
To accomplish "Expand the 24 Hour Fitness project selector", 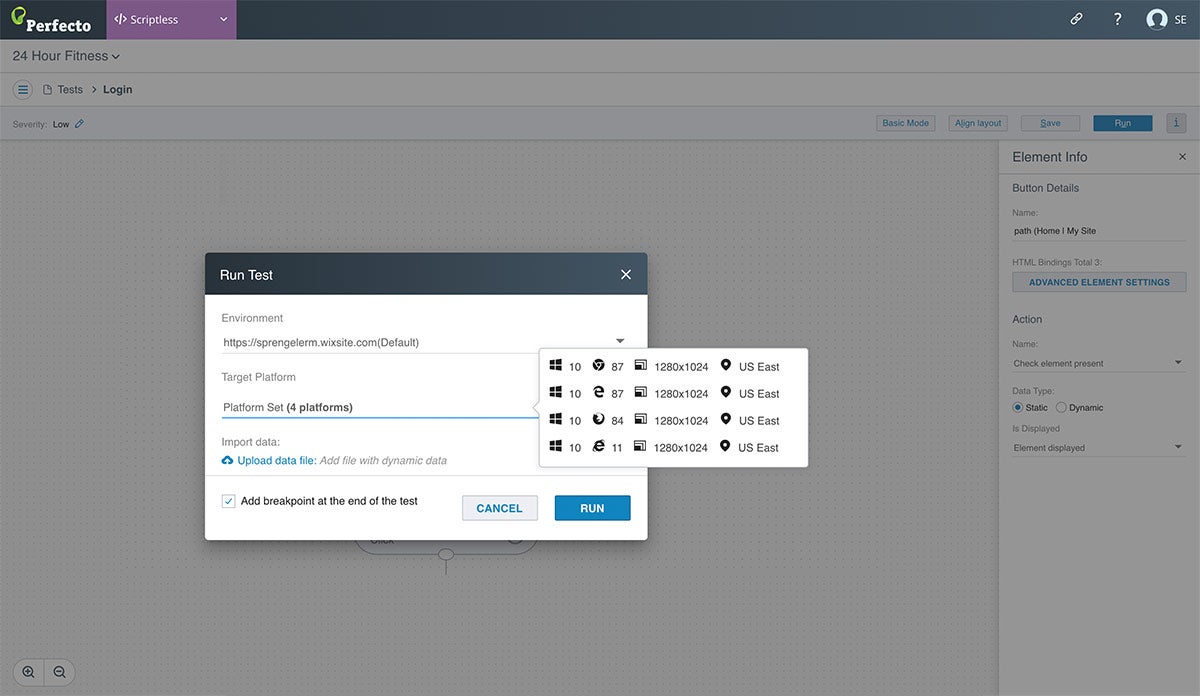I will click(x=63, y=56).
